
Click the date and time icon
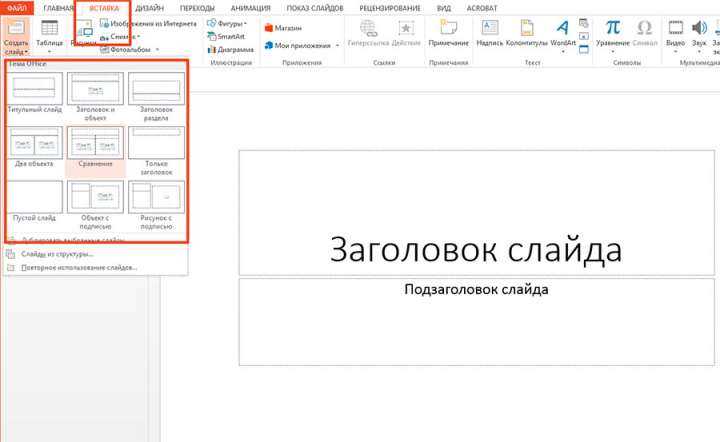click(x=584, y=23)
